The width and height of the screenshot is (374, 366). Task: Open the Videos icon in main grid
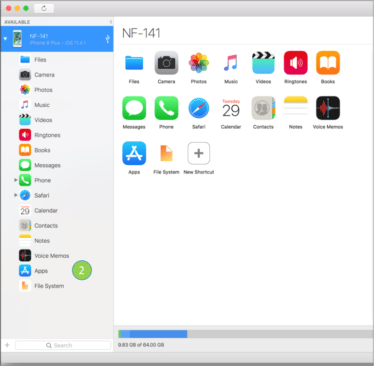pyautogui.click(x=263, y=63)
